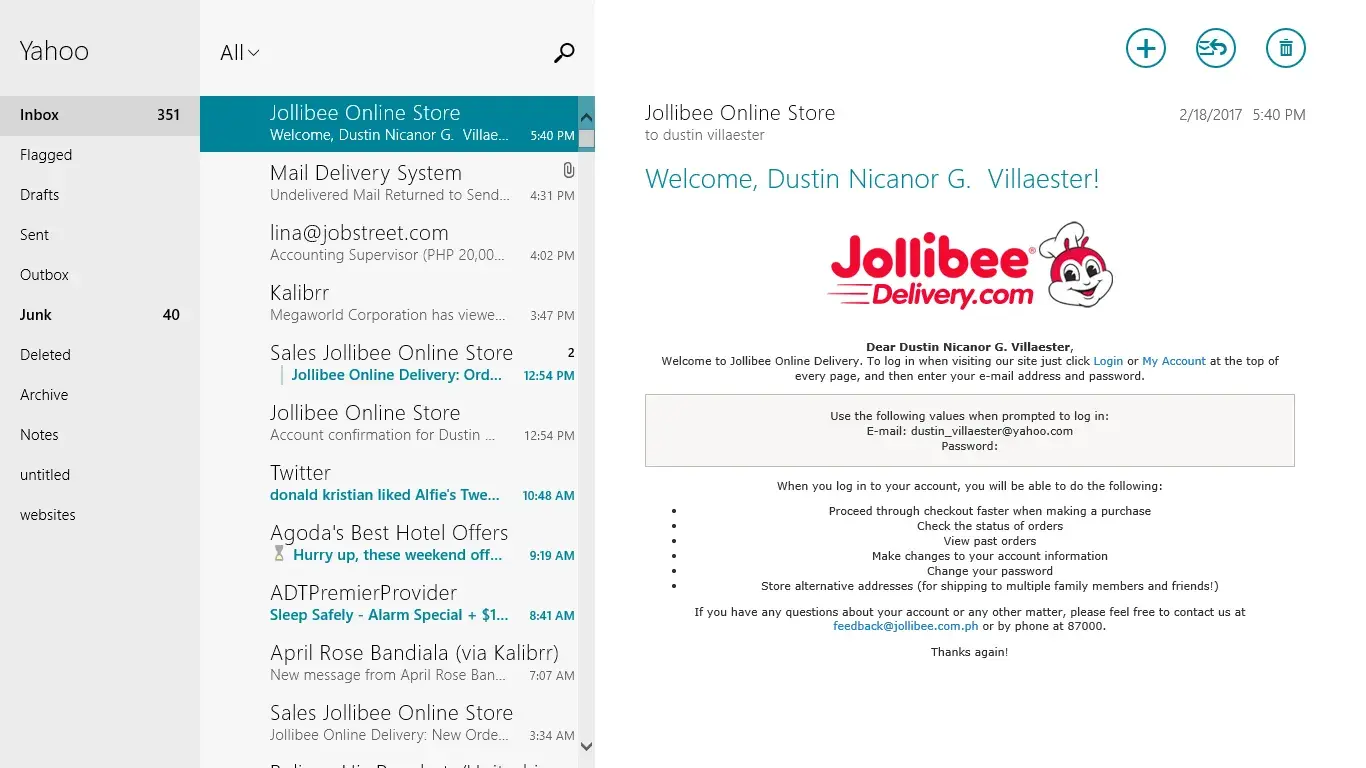Go to the Archive folder

44,395
